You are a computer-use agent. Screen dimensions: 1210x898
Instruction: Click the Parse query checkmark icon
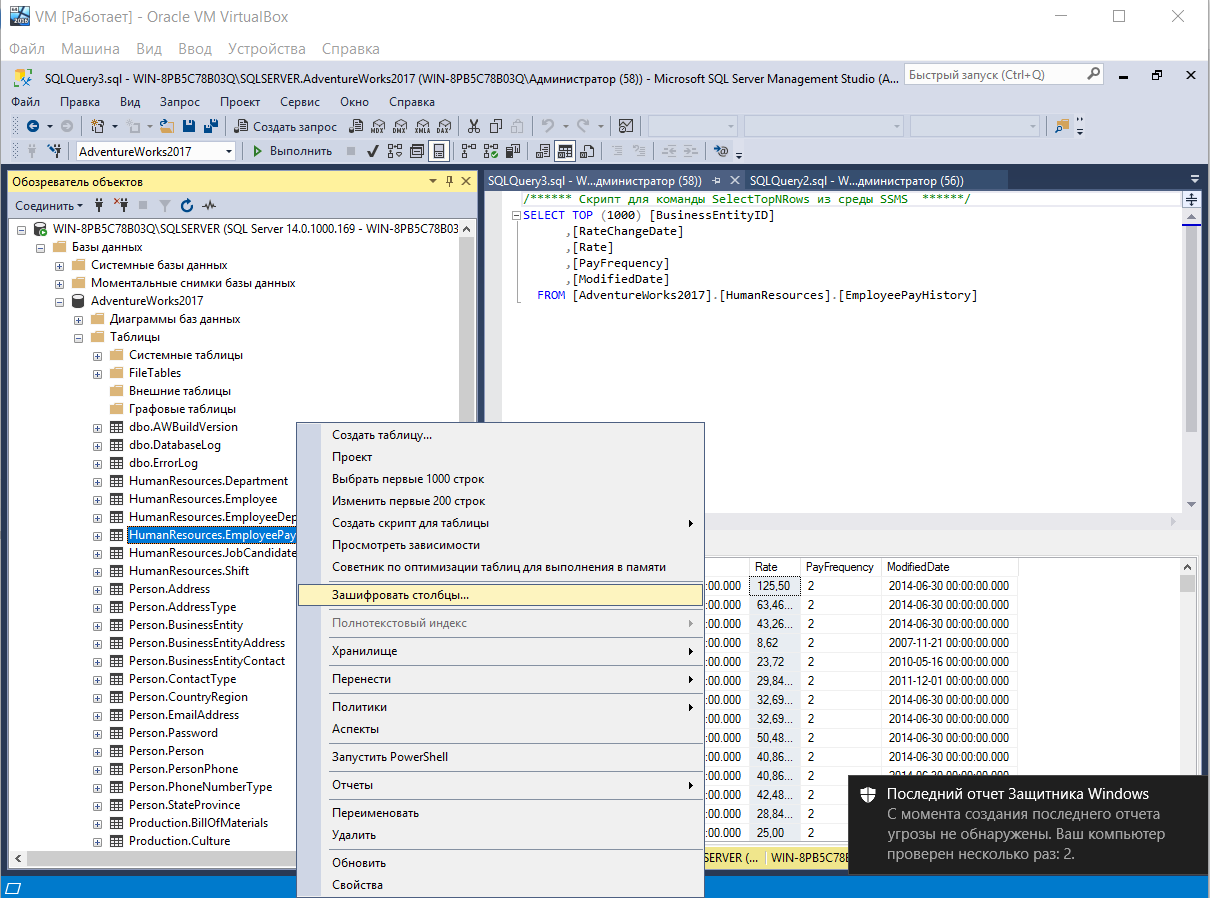372,151
